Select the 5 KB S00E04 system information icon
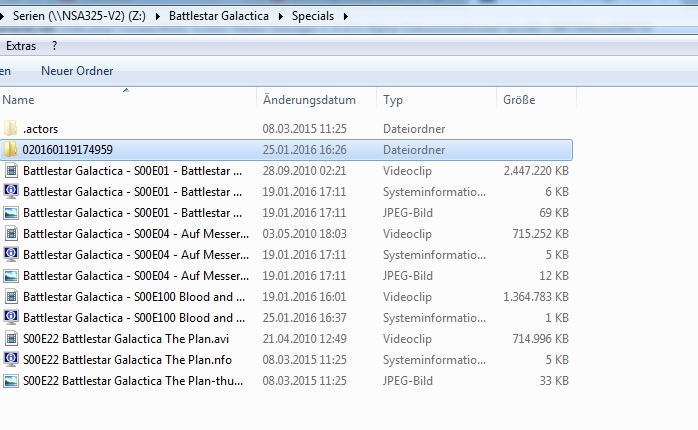This screenshot has width=698, height=430. click(11, 255)
